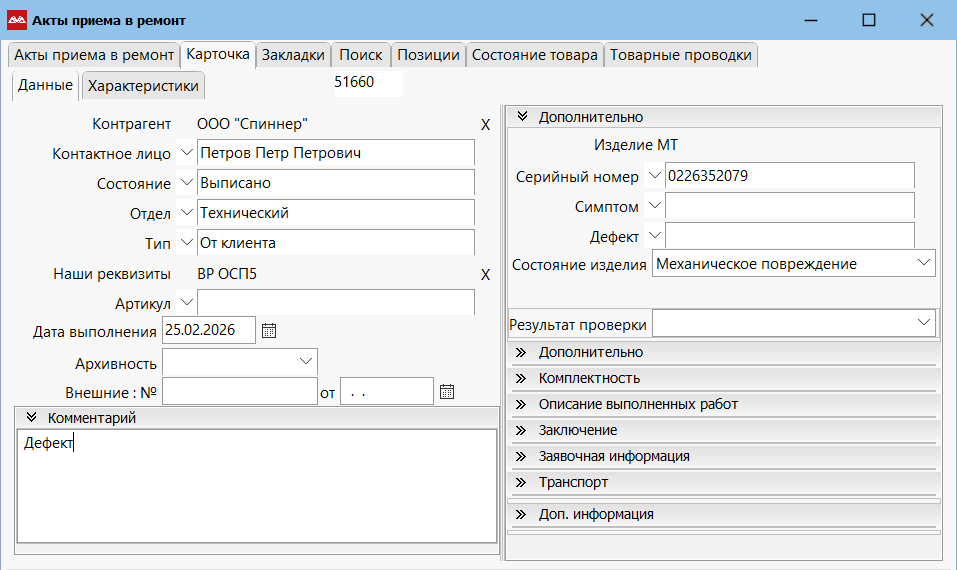957x570 pixels.
Task: Open Симптом lookup arrow
Action: tap(654, 206)
